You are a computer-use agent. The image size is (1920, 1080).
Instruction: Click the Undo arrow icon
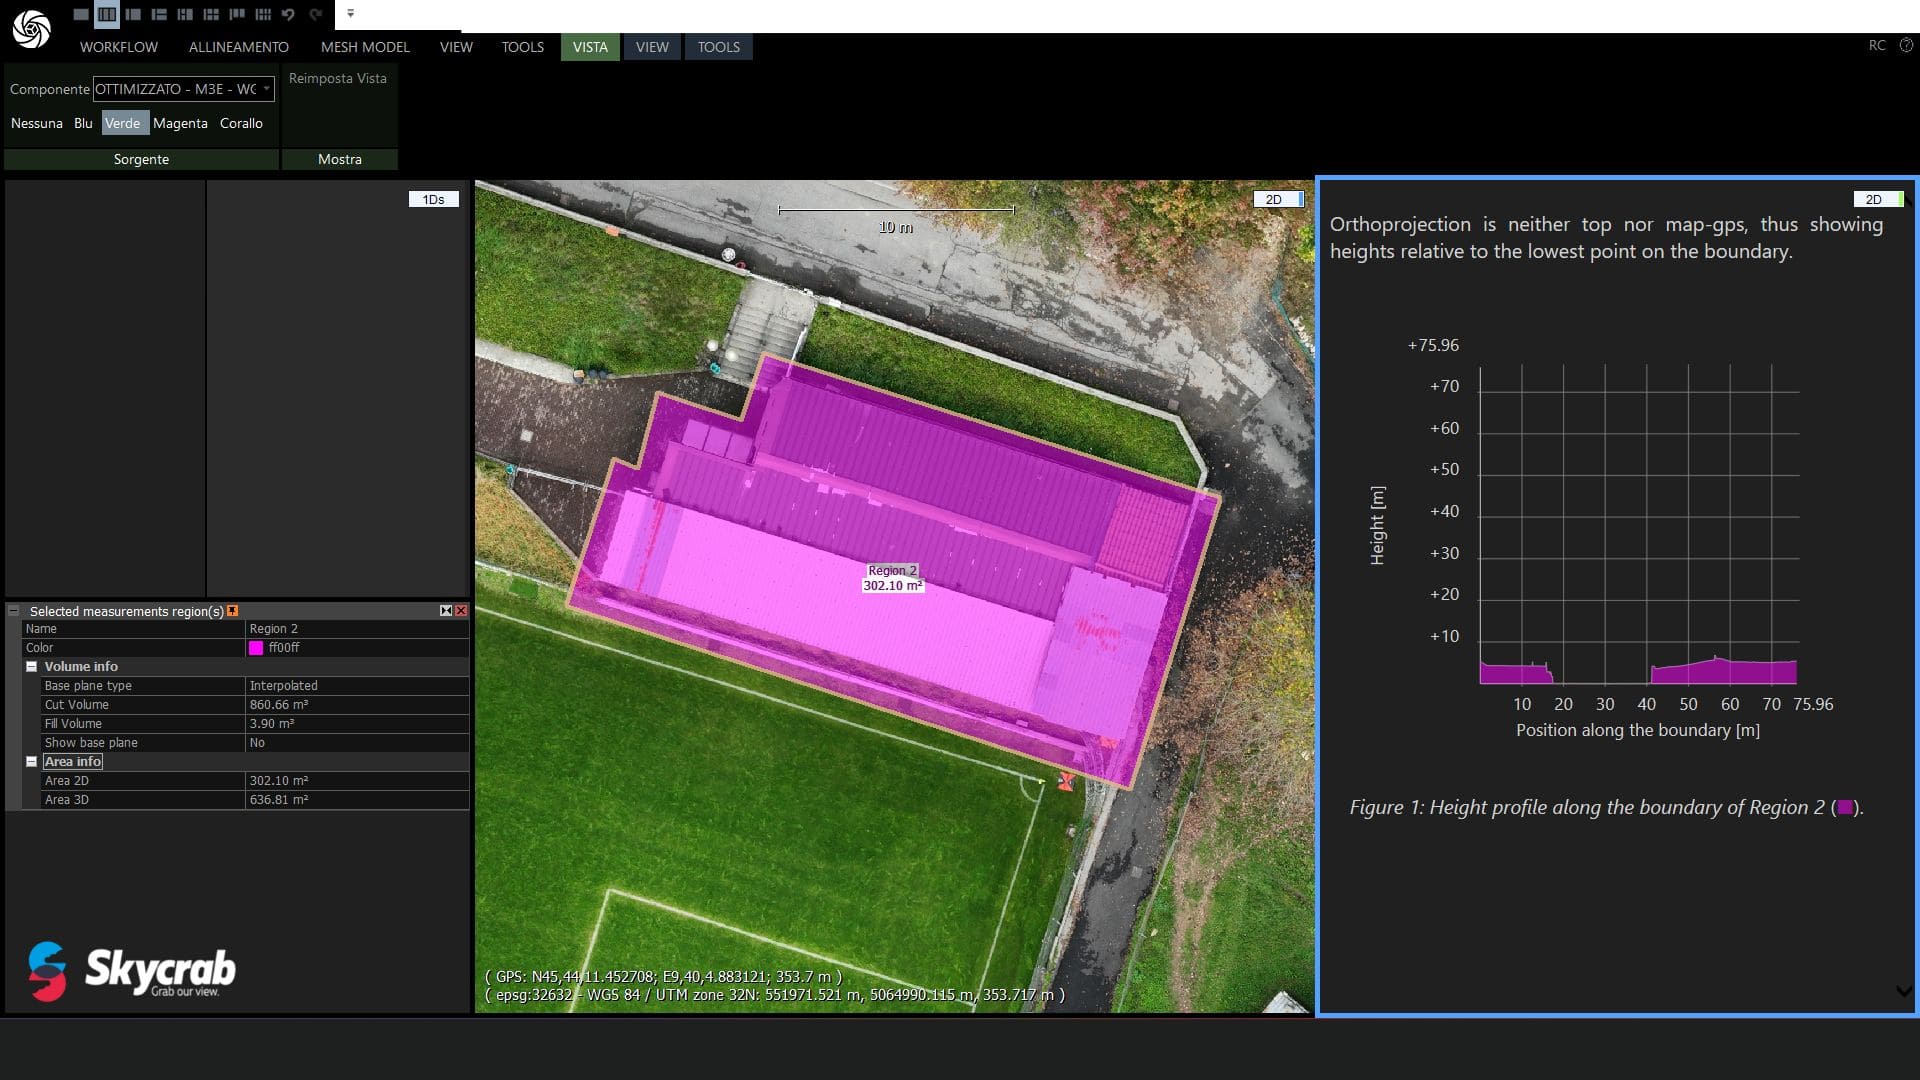point(289,14)
